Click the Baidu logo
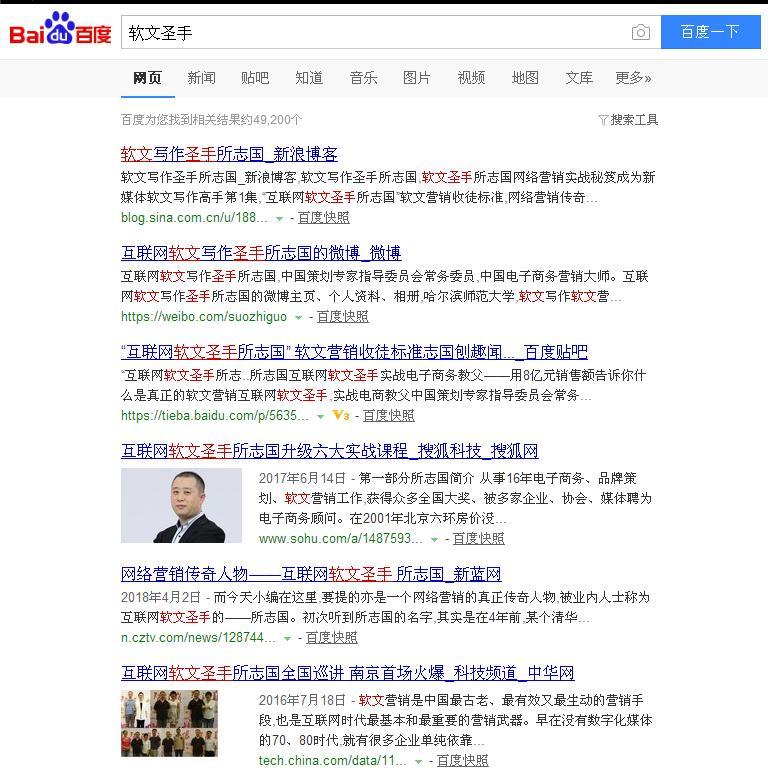The image size is (772, 779). (60, 30)
